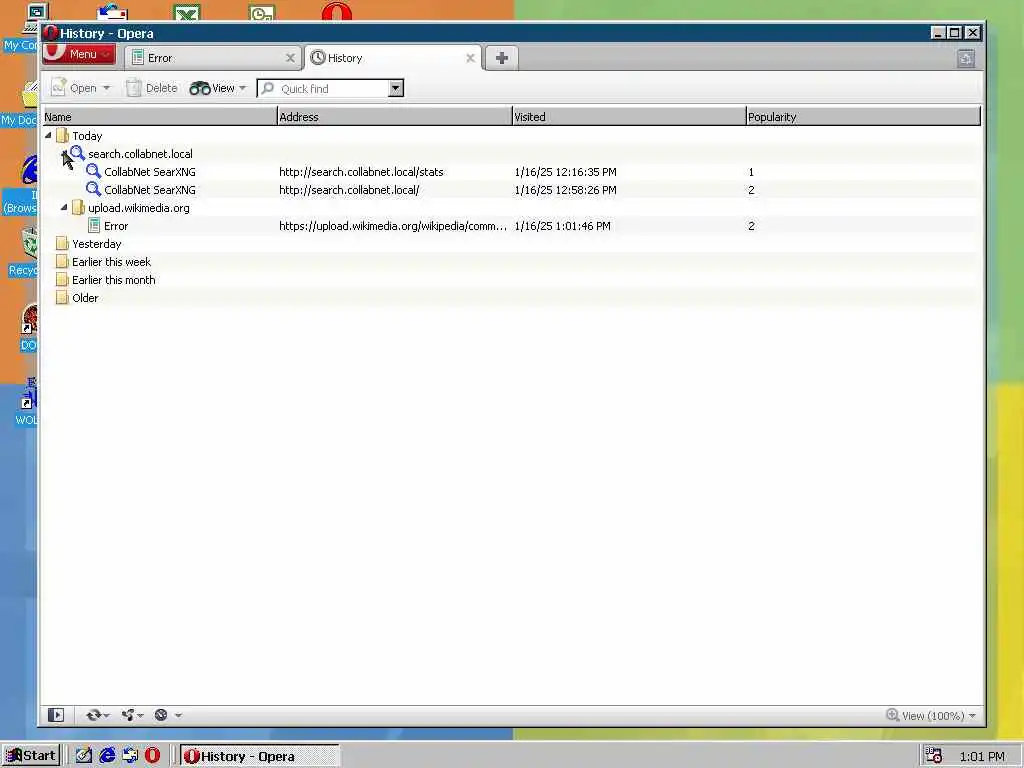
Task: Select the History tab
Action: coord(392,58)
